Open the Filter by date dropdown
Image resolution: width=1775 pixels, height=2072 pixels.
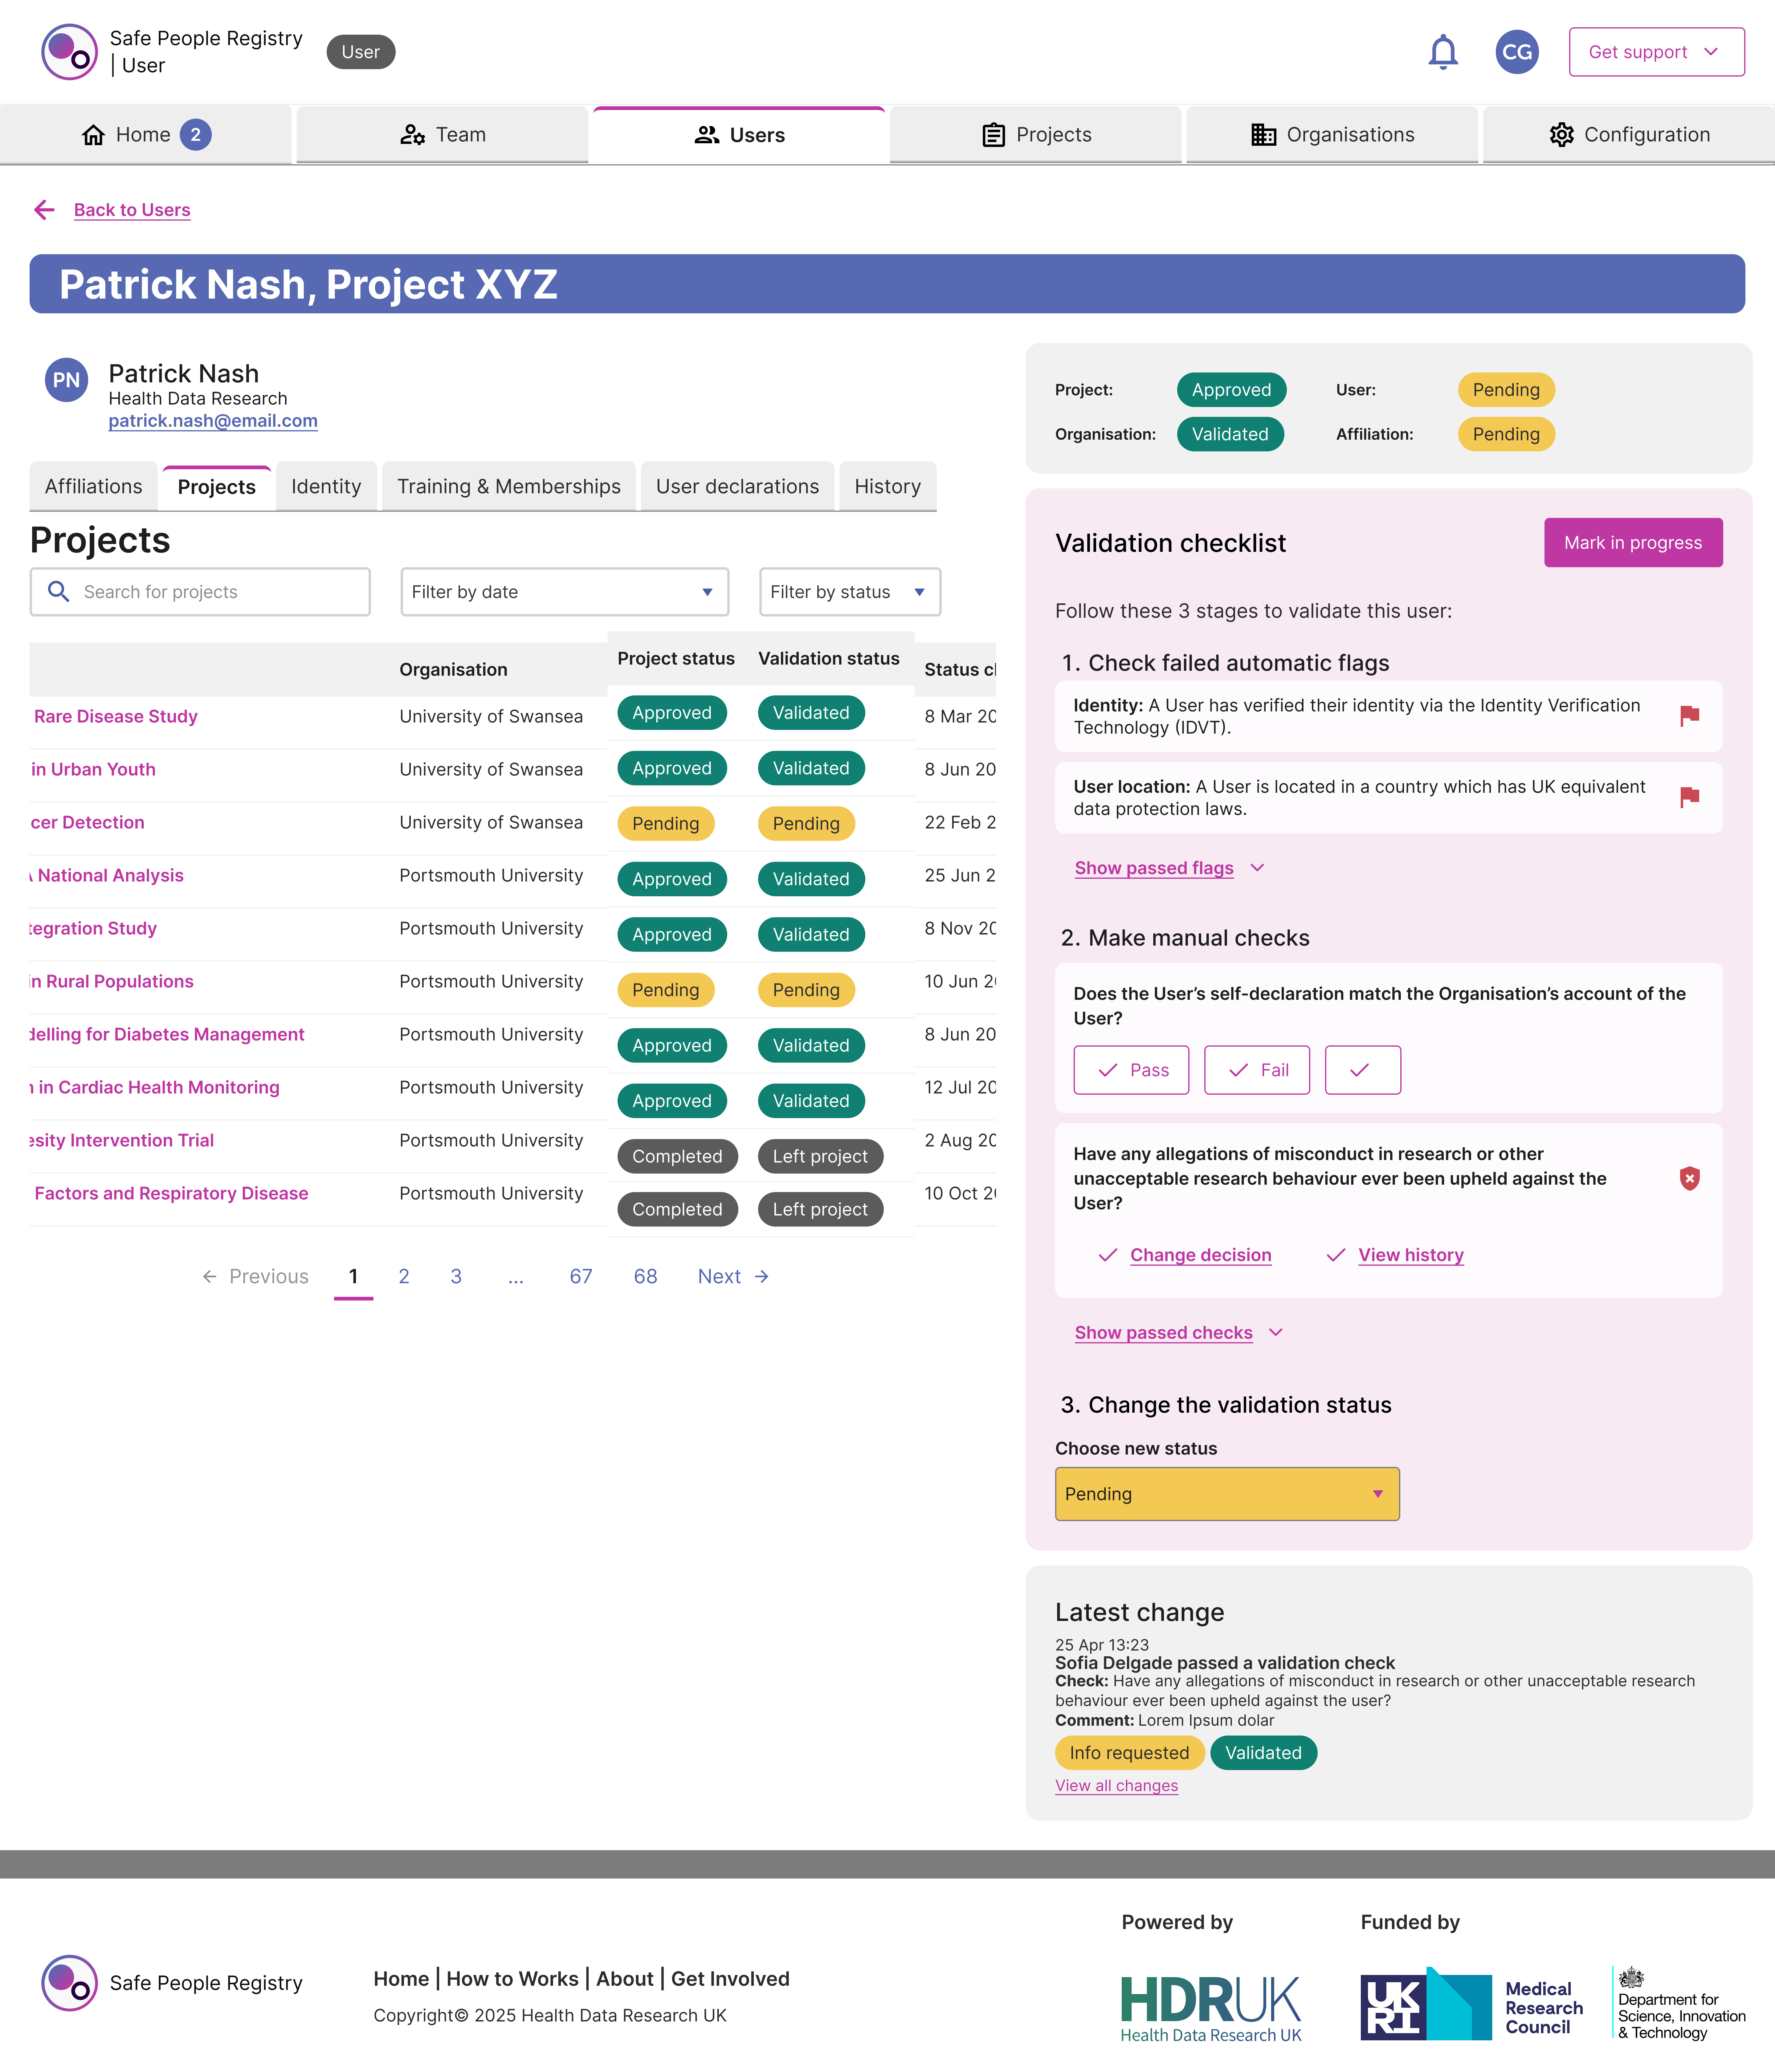coord(565,592)
